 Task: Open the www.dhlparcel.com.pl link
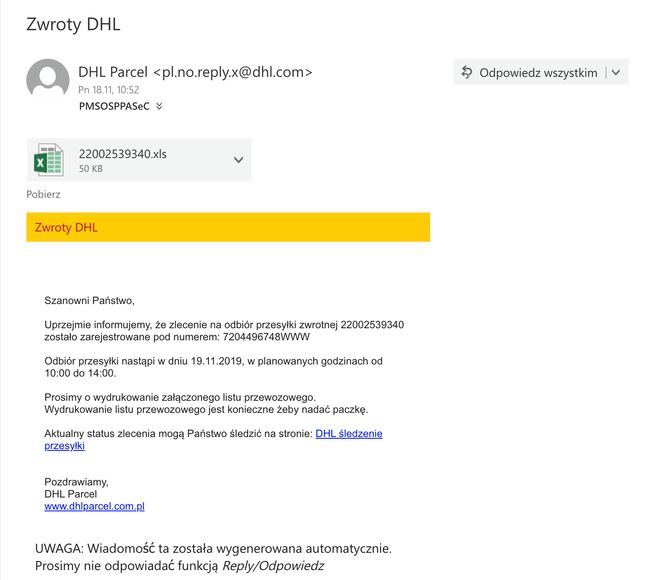(x=94, y=506)
